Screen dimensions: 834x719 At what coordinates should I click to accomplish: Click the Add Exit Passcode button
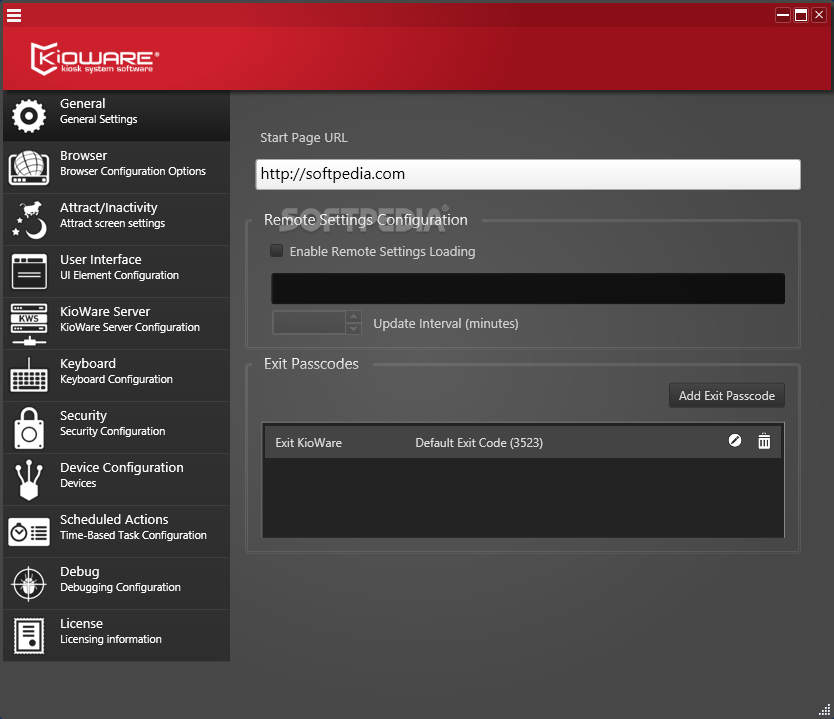(727, 396)
